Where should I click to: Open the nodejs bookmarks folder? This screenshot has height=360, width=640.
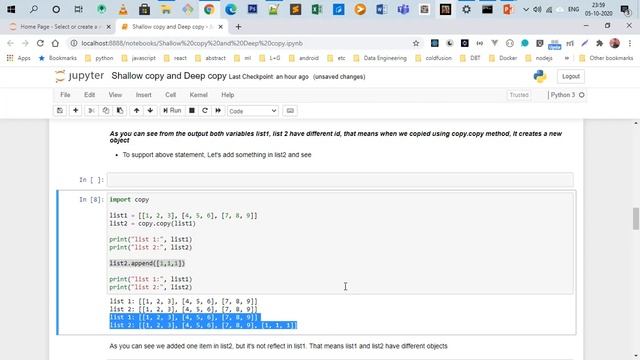[539, 58]
